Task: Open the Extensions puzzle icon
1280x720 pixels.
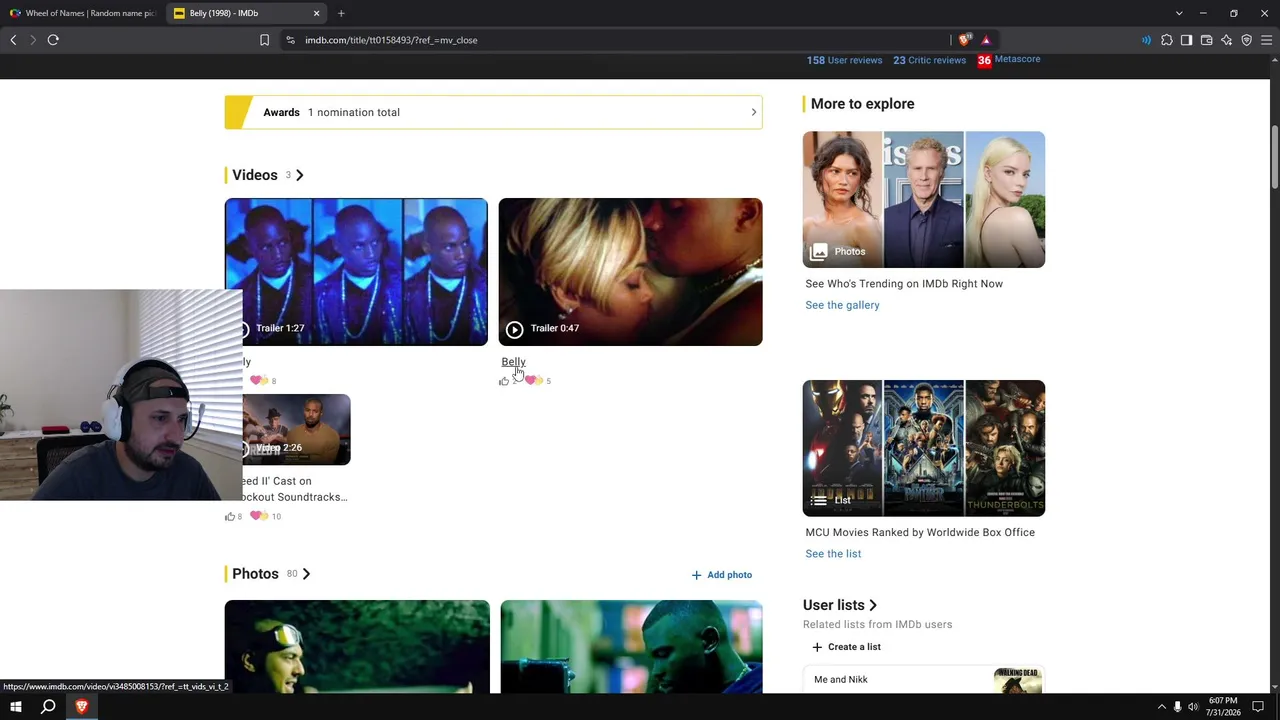Action: tap(1166, 40)
